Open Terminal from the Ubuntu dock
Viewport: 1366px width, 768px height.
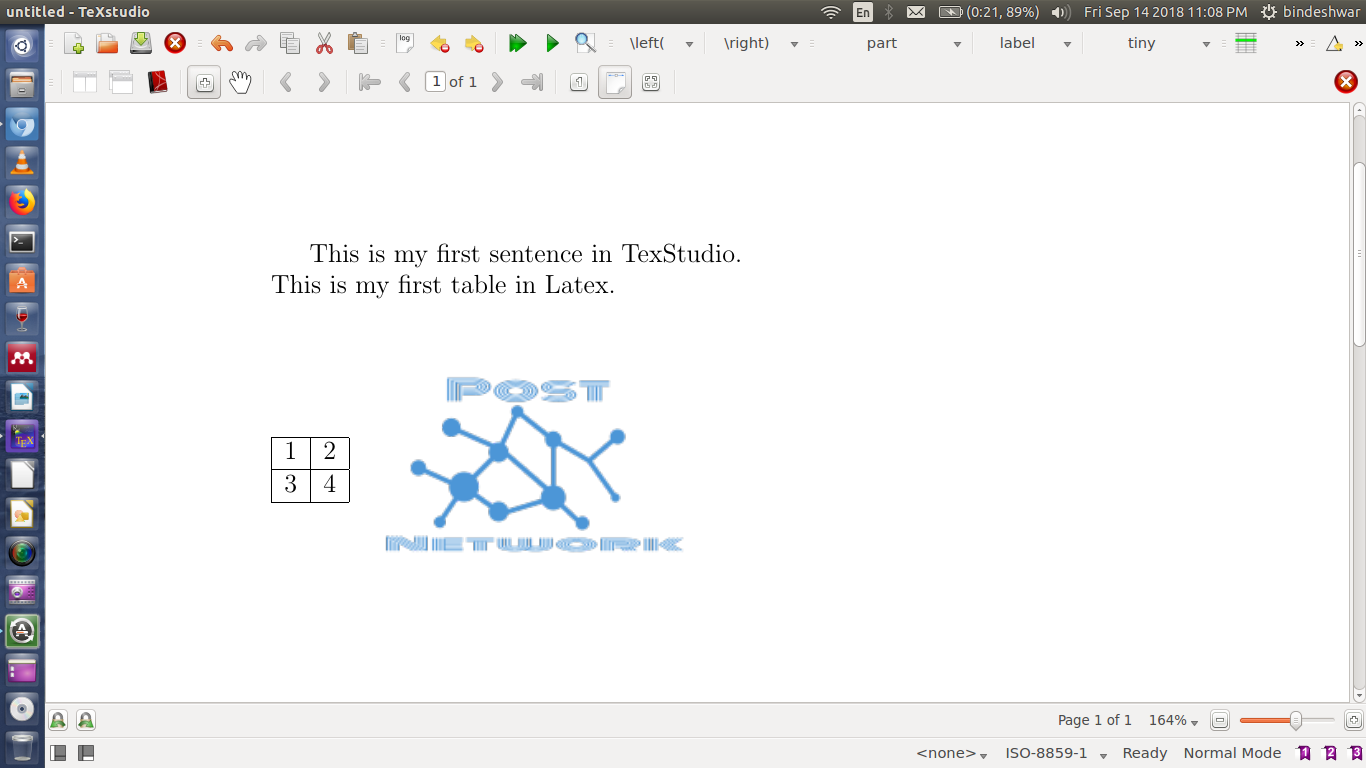22,241
